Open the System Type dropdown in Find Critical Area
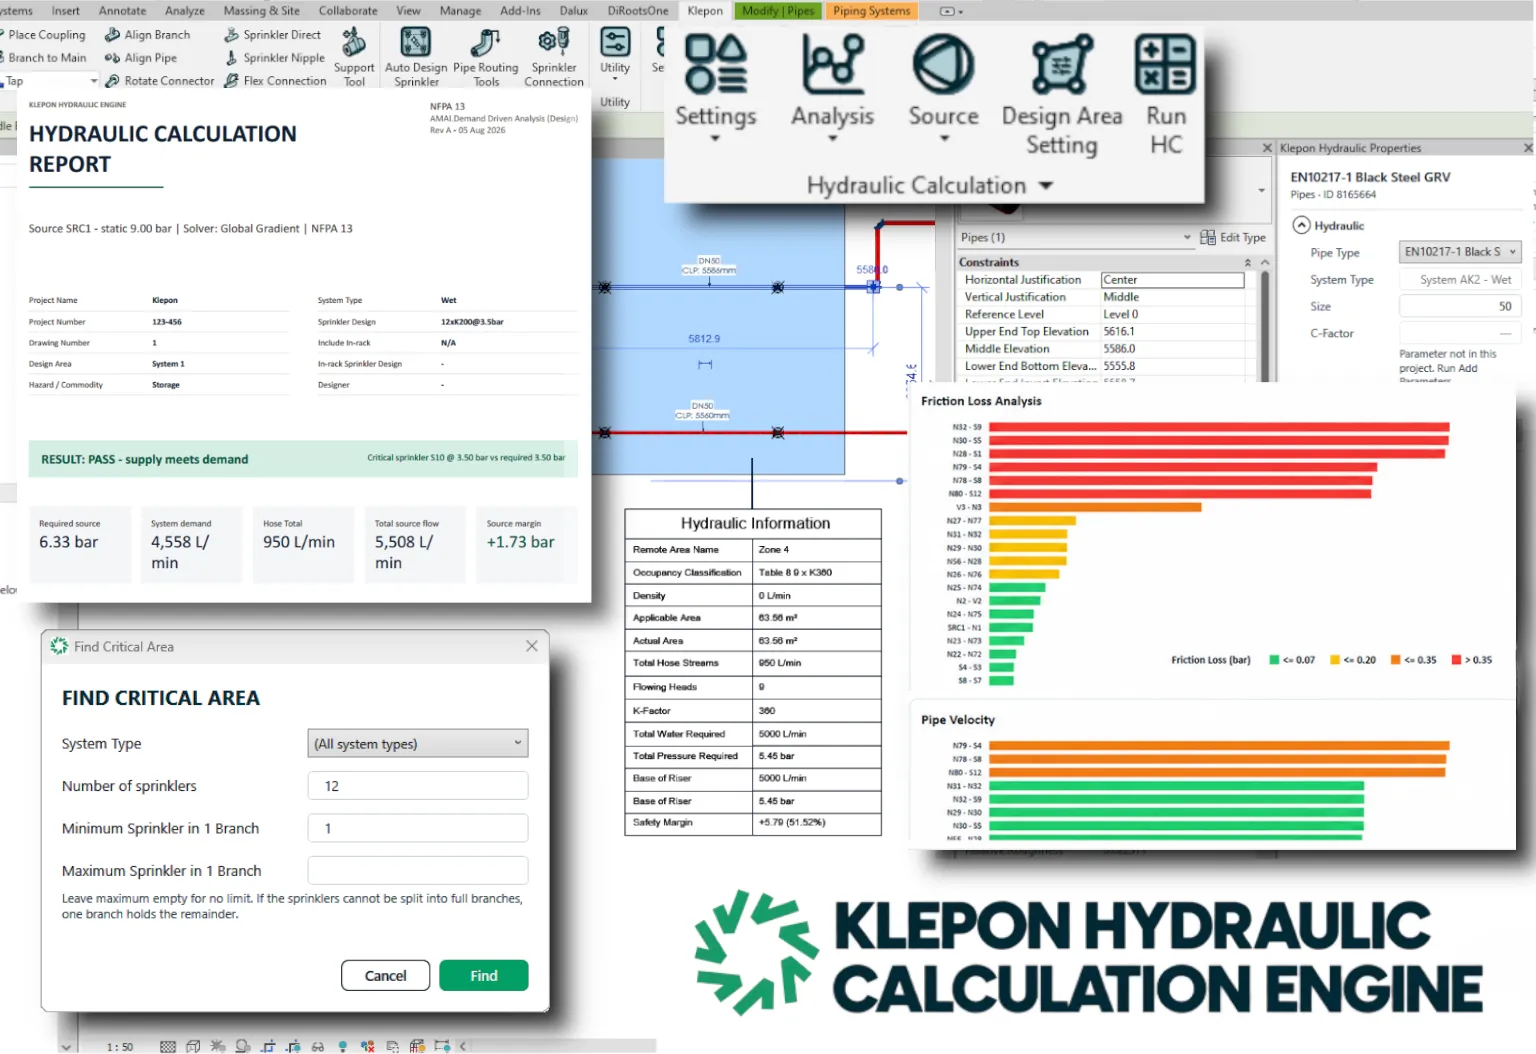This screenshot has width=1536, height=1054. 418,743
